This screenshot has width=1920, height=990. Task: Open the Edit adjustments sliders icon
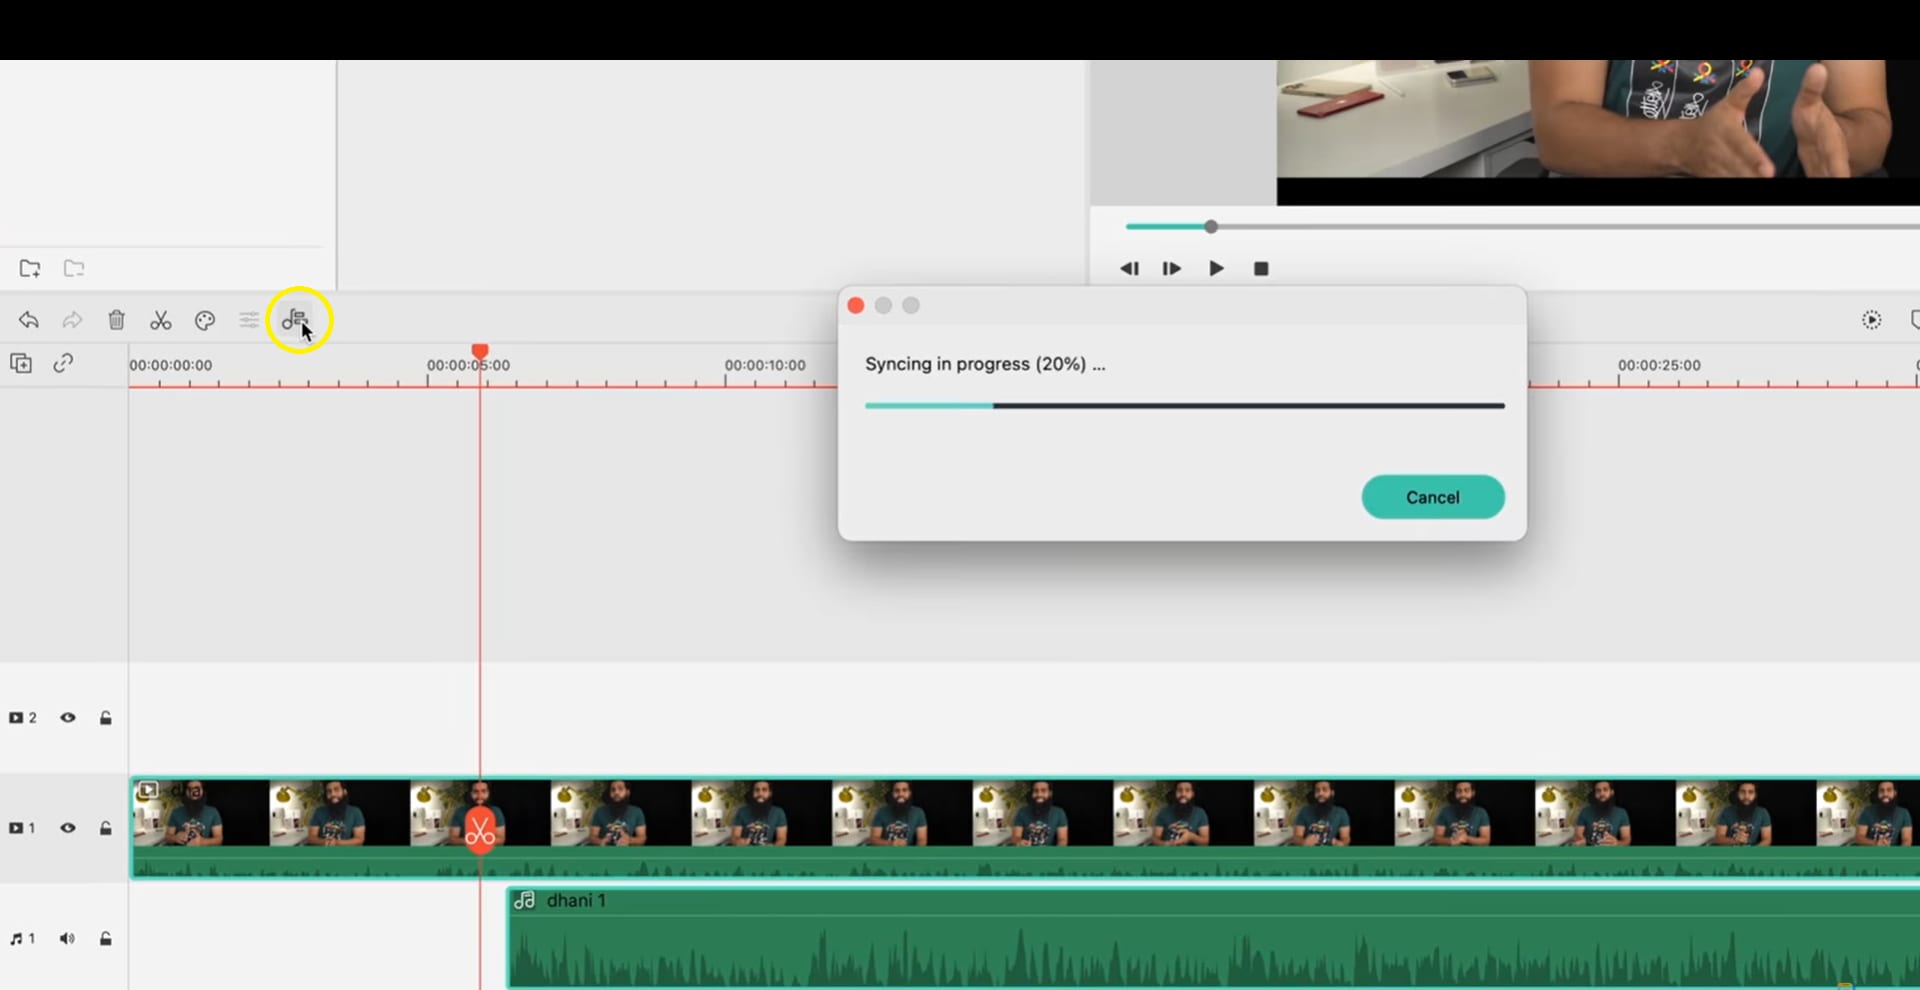[x=249, y=320]
